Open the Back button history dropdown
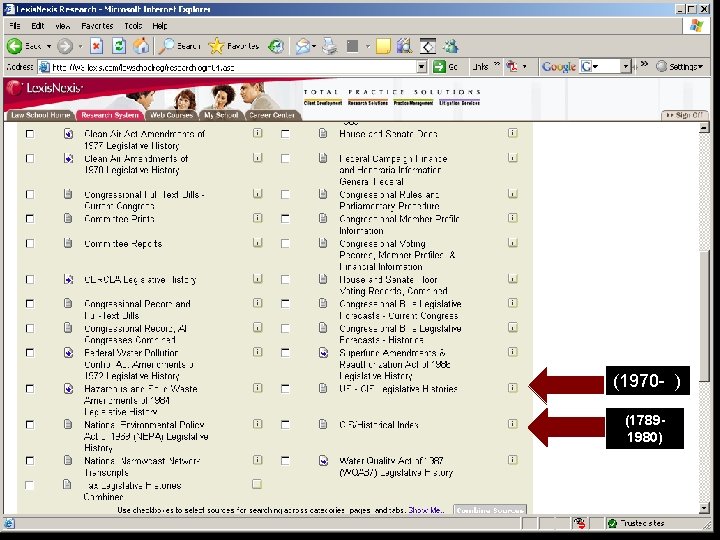 [49, 46]
